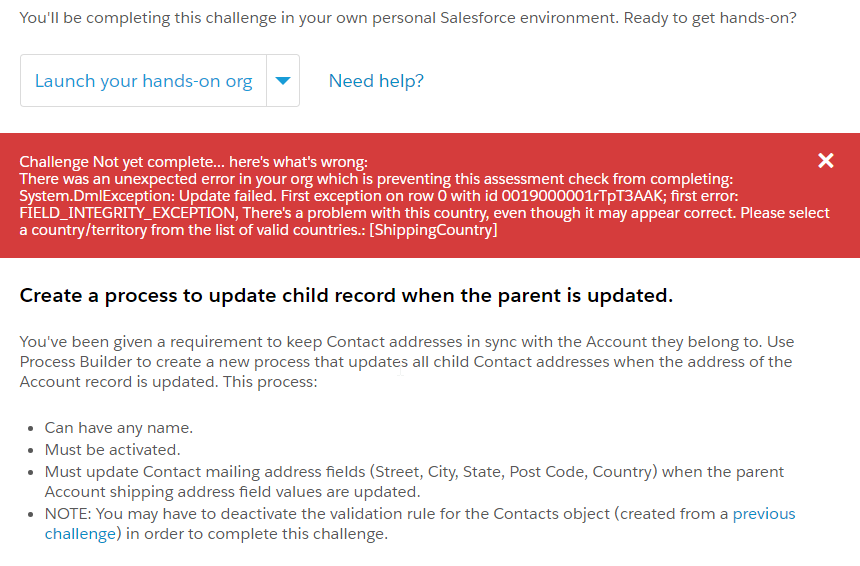
Task: Open the Need help? link
Action: pos(376,81)
